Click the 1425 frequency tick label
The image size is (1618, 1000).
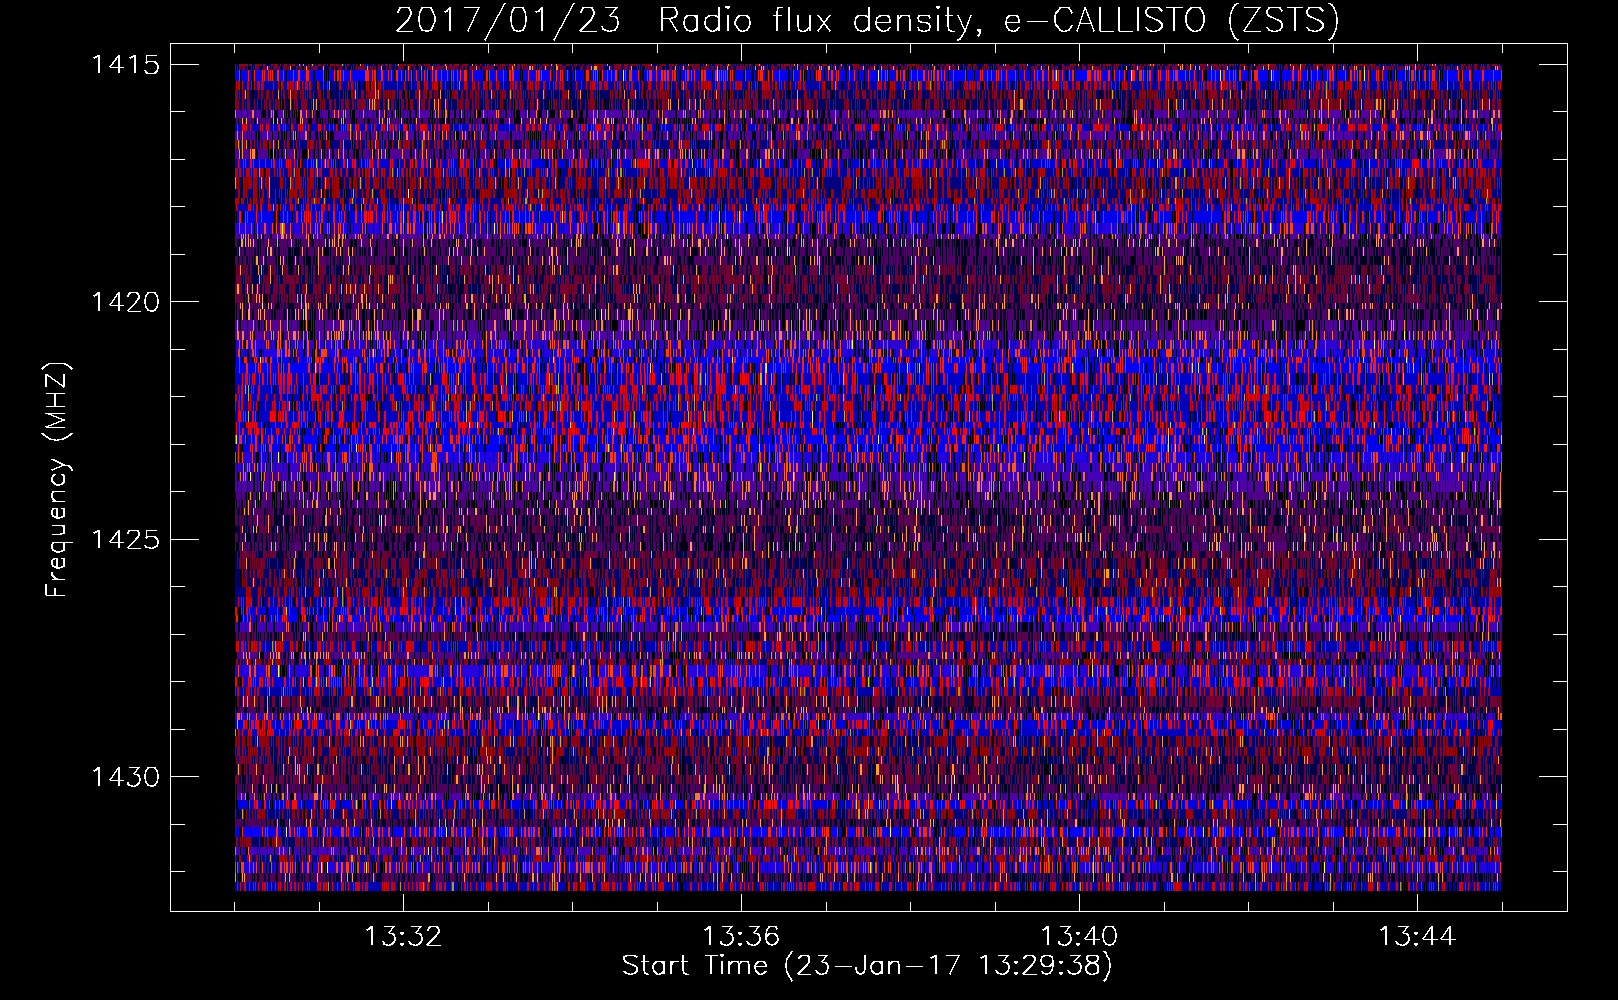tap(125, 540)
